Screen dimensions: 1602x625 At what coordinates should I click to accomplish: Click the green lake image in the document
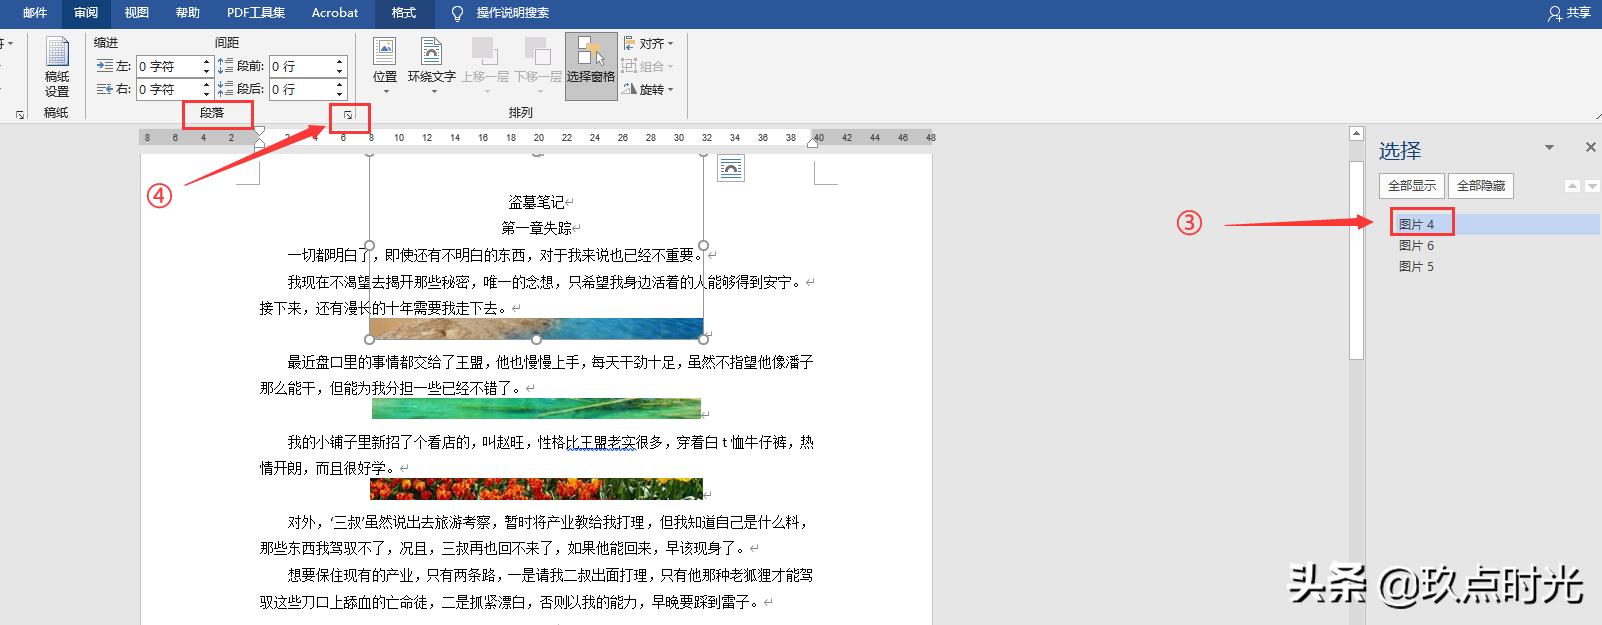point(536,408)
